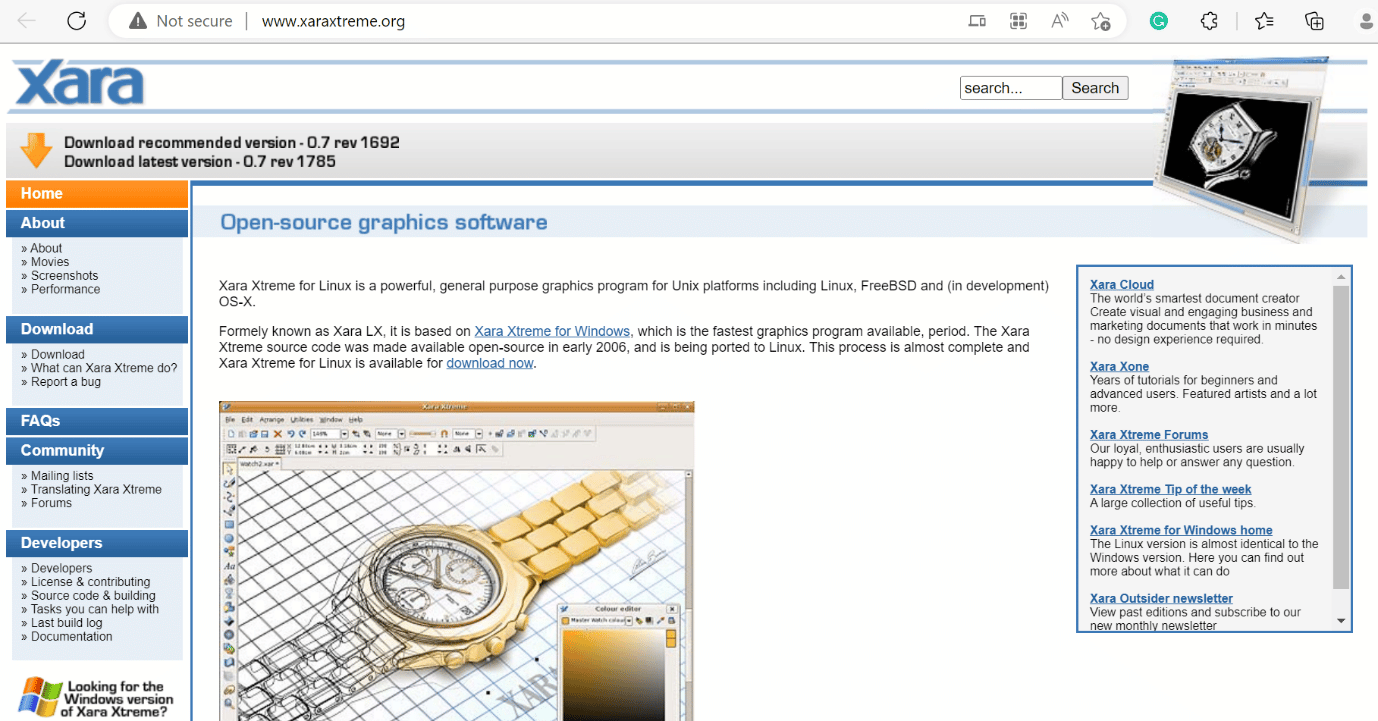Open the Documentation link
Screen dimensions: 1378x721
[x=71, y=636]
